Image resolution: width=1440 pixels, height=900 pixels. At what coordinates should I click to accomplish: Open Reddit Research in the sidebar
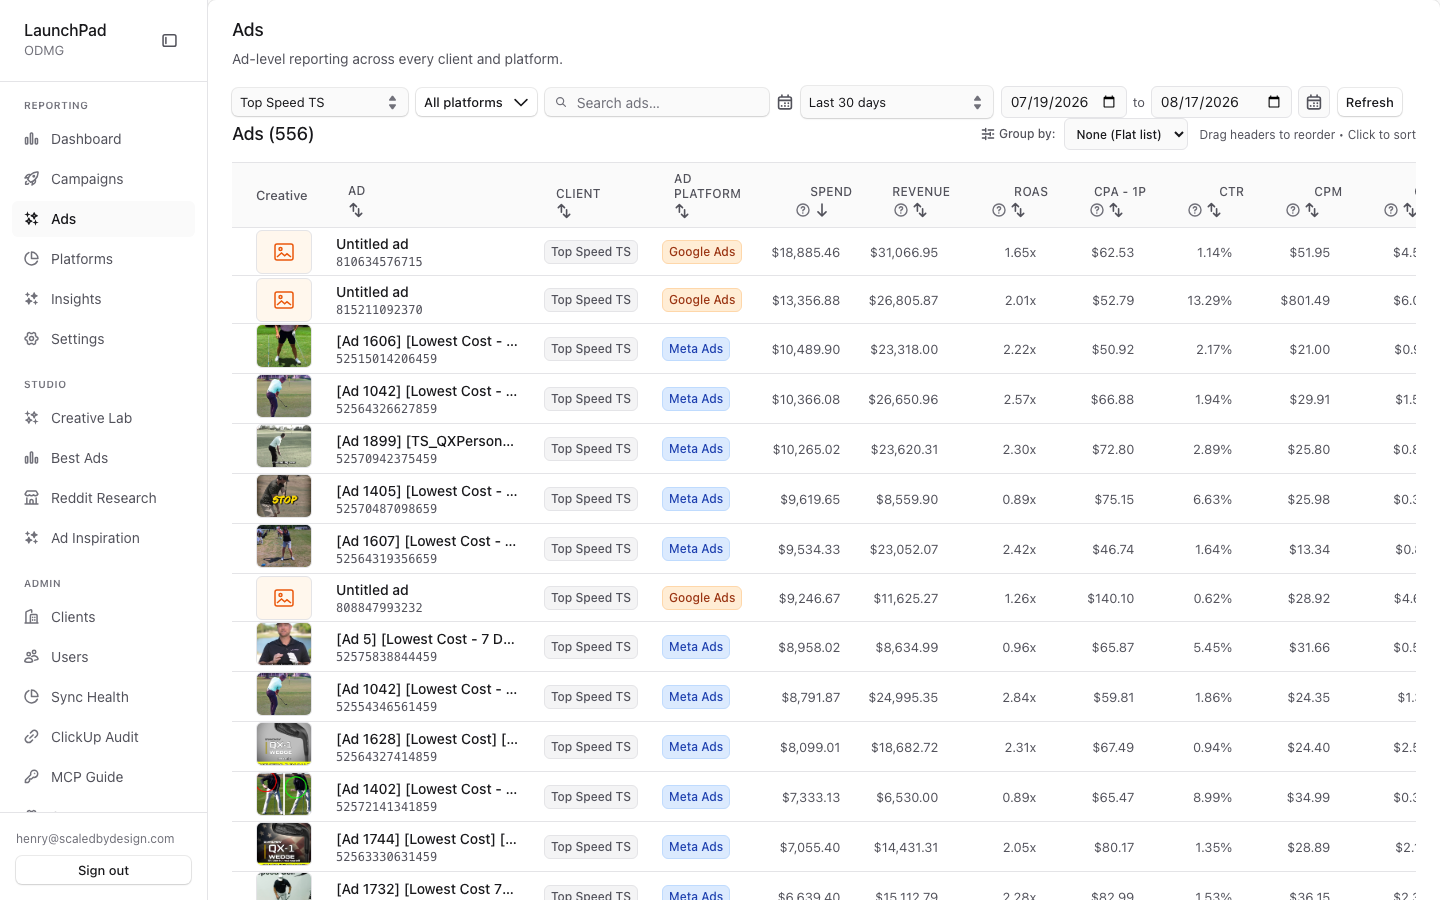pyautogui.click(x=104, y=498)
